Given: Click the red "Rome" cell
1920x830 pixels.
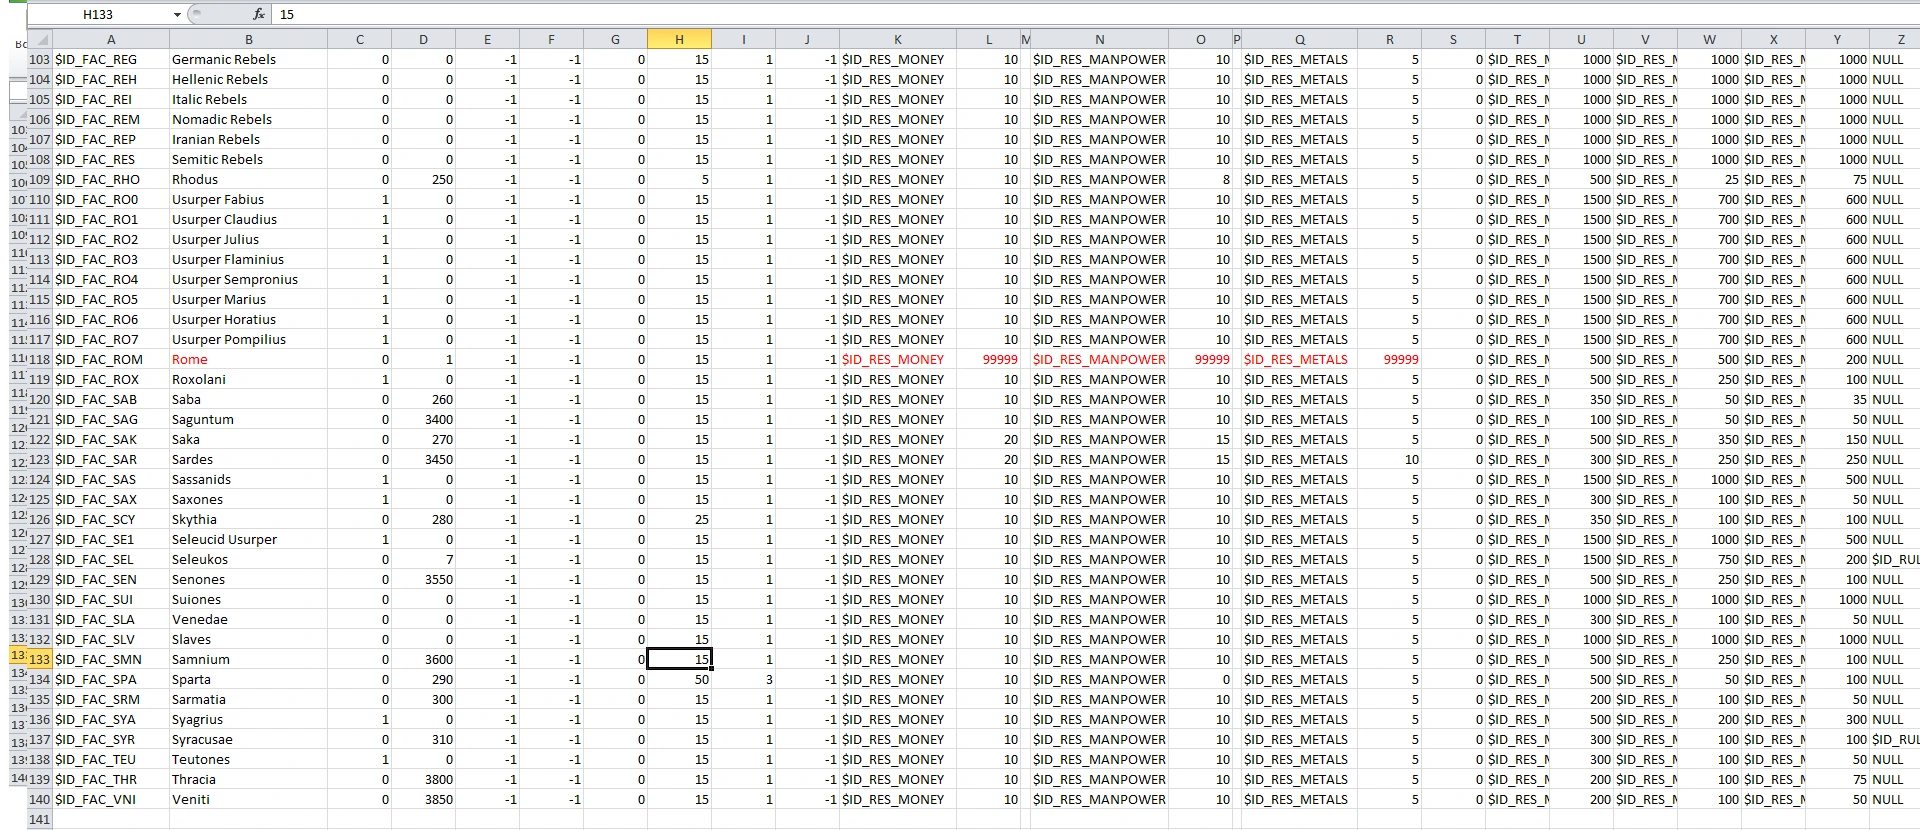Looking at the screenshot, I should [x=249, y=359].
